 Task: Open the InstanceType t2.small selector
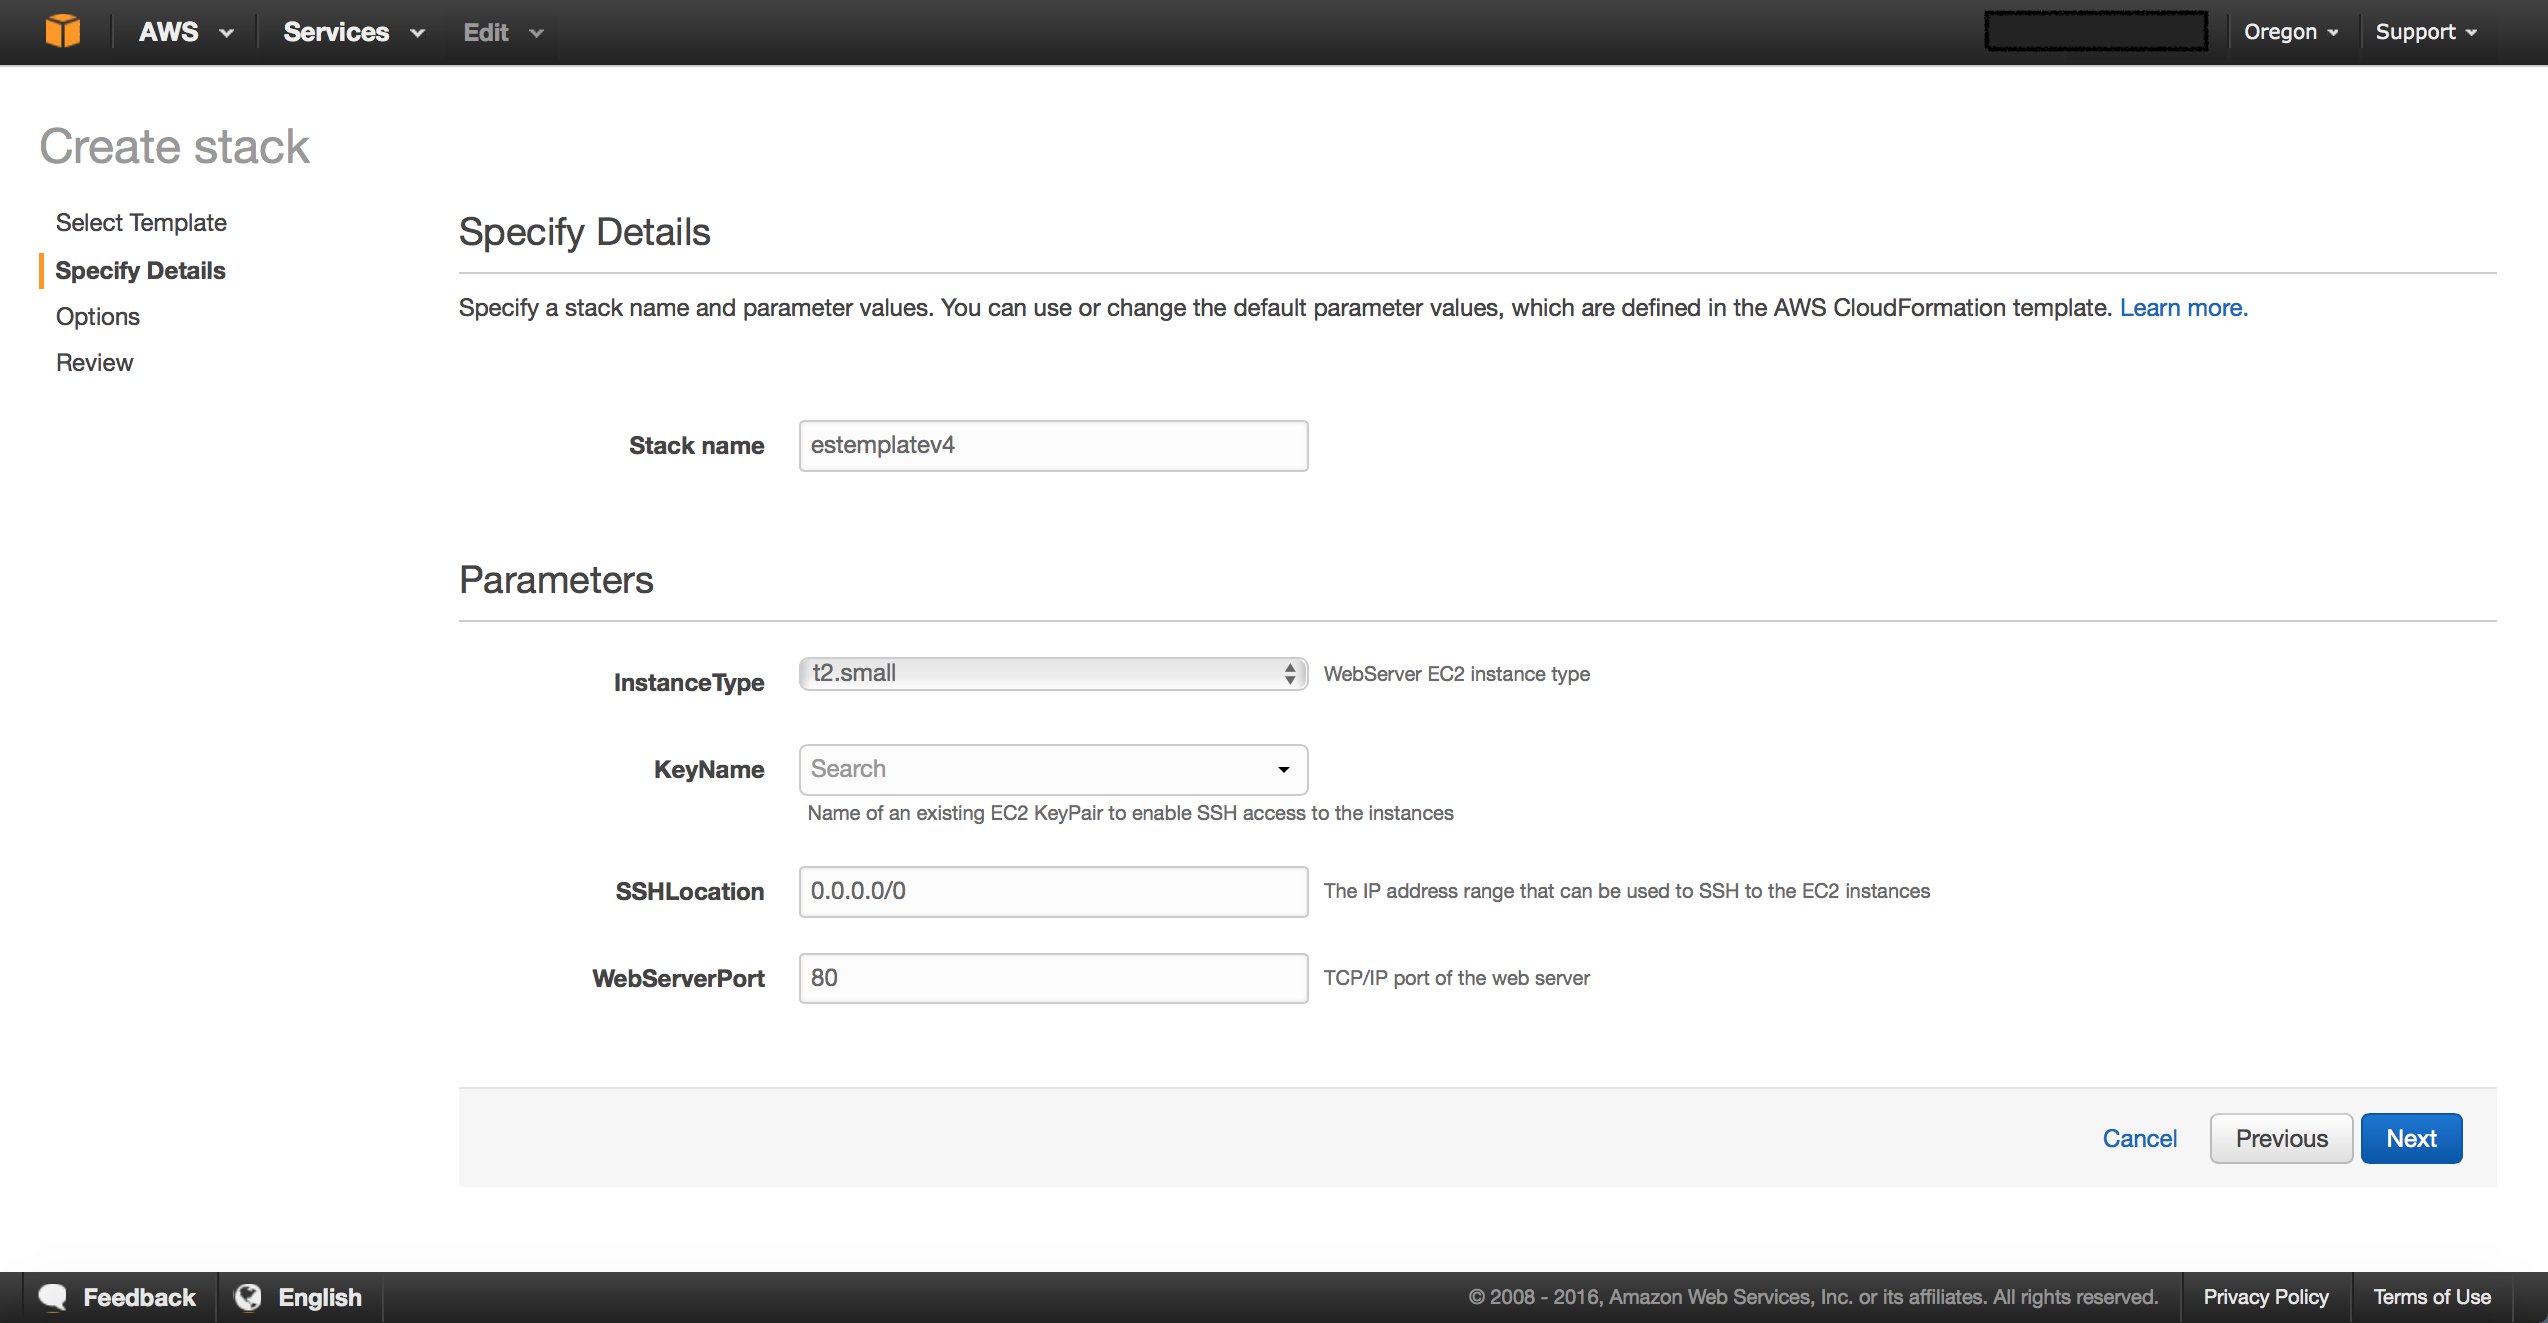(1053, 674)
